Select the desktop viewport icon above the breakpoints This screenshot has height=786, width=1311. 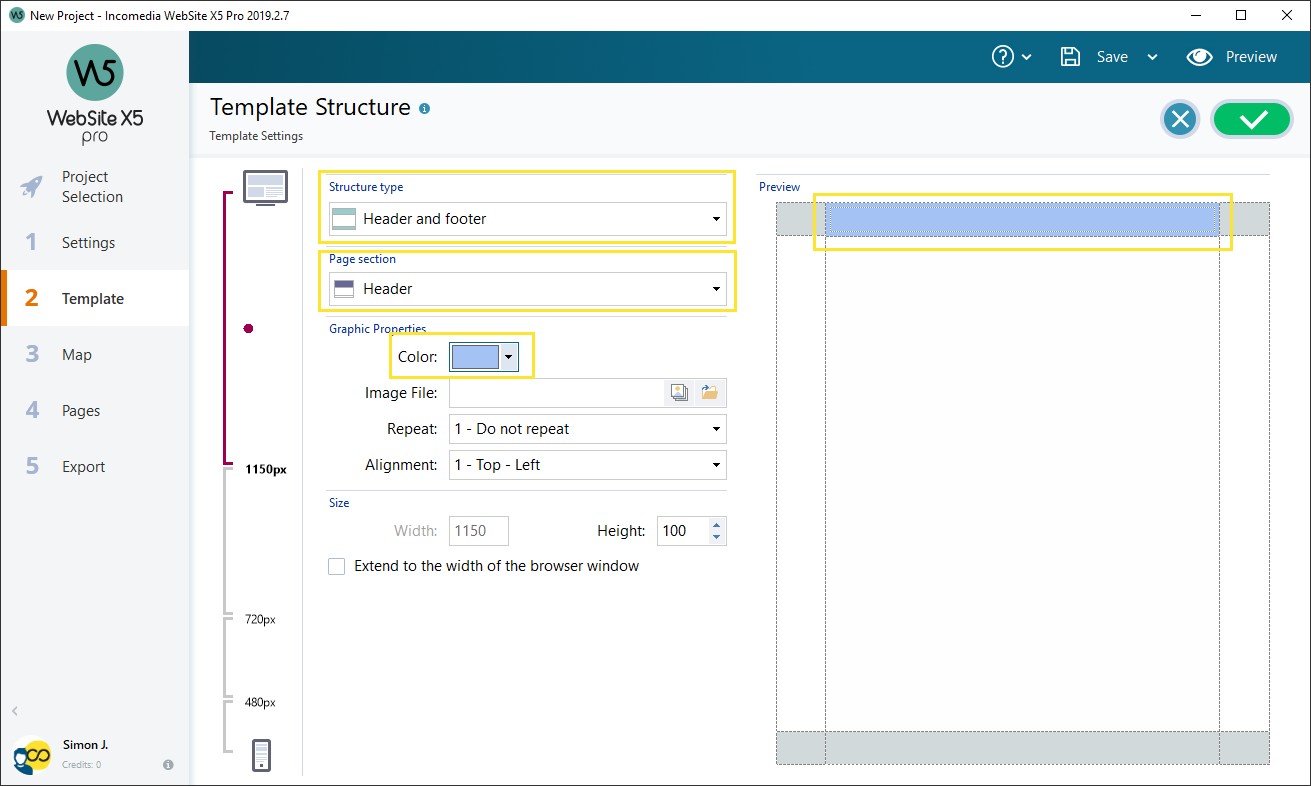click(264, 186)
